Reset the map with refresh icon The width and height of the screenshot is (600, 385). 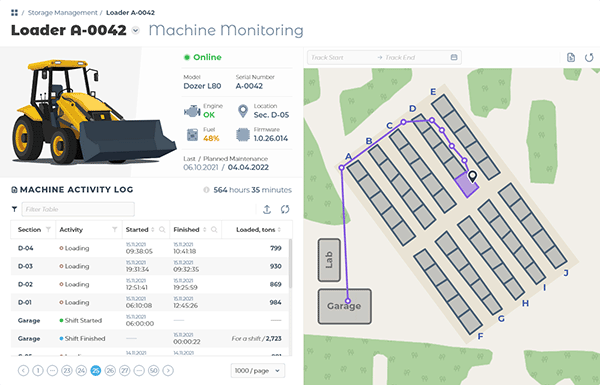[x=589, y=57]
